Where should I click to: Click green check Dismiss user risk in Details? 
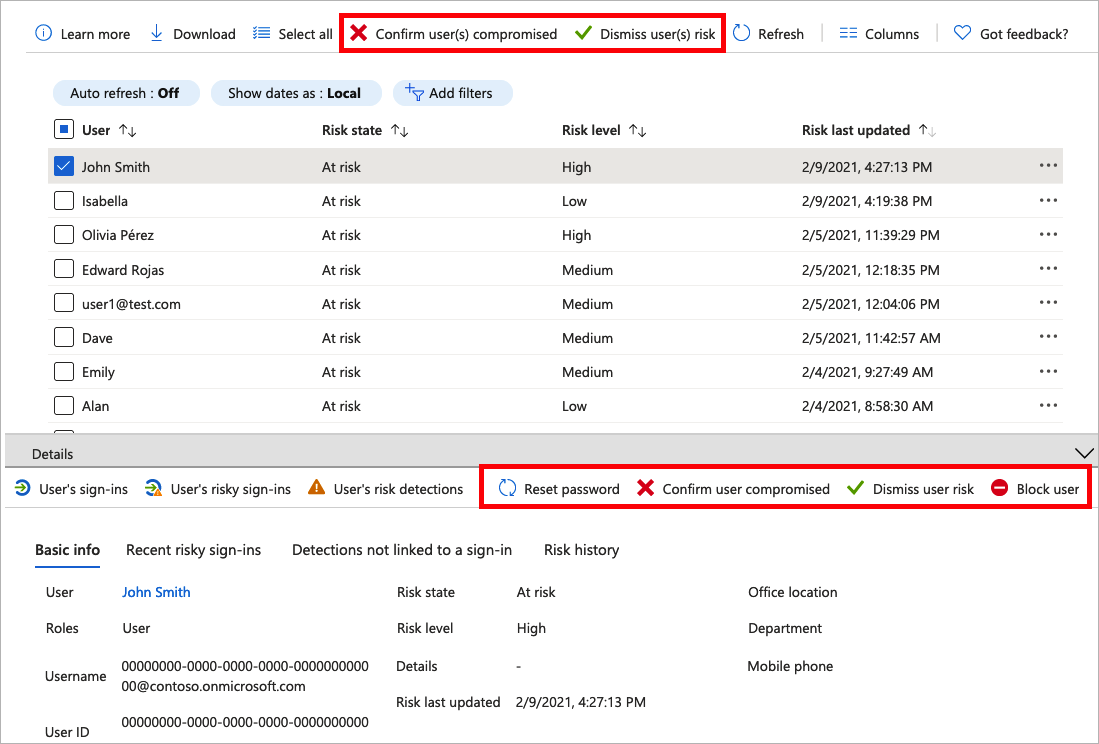tap(855, 488)
